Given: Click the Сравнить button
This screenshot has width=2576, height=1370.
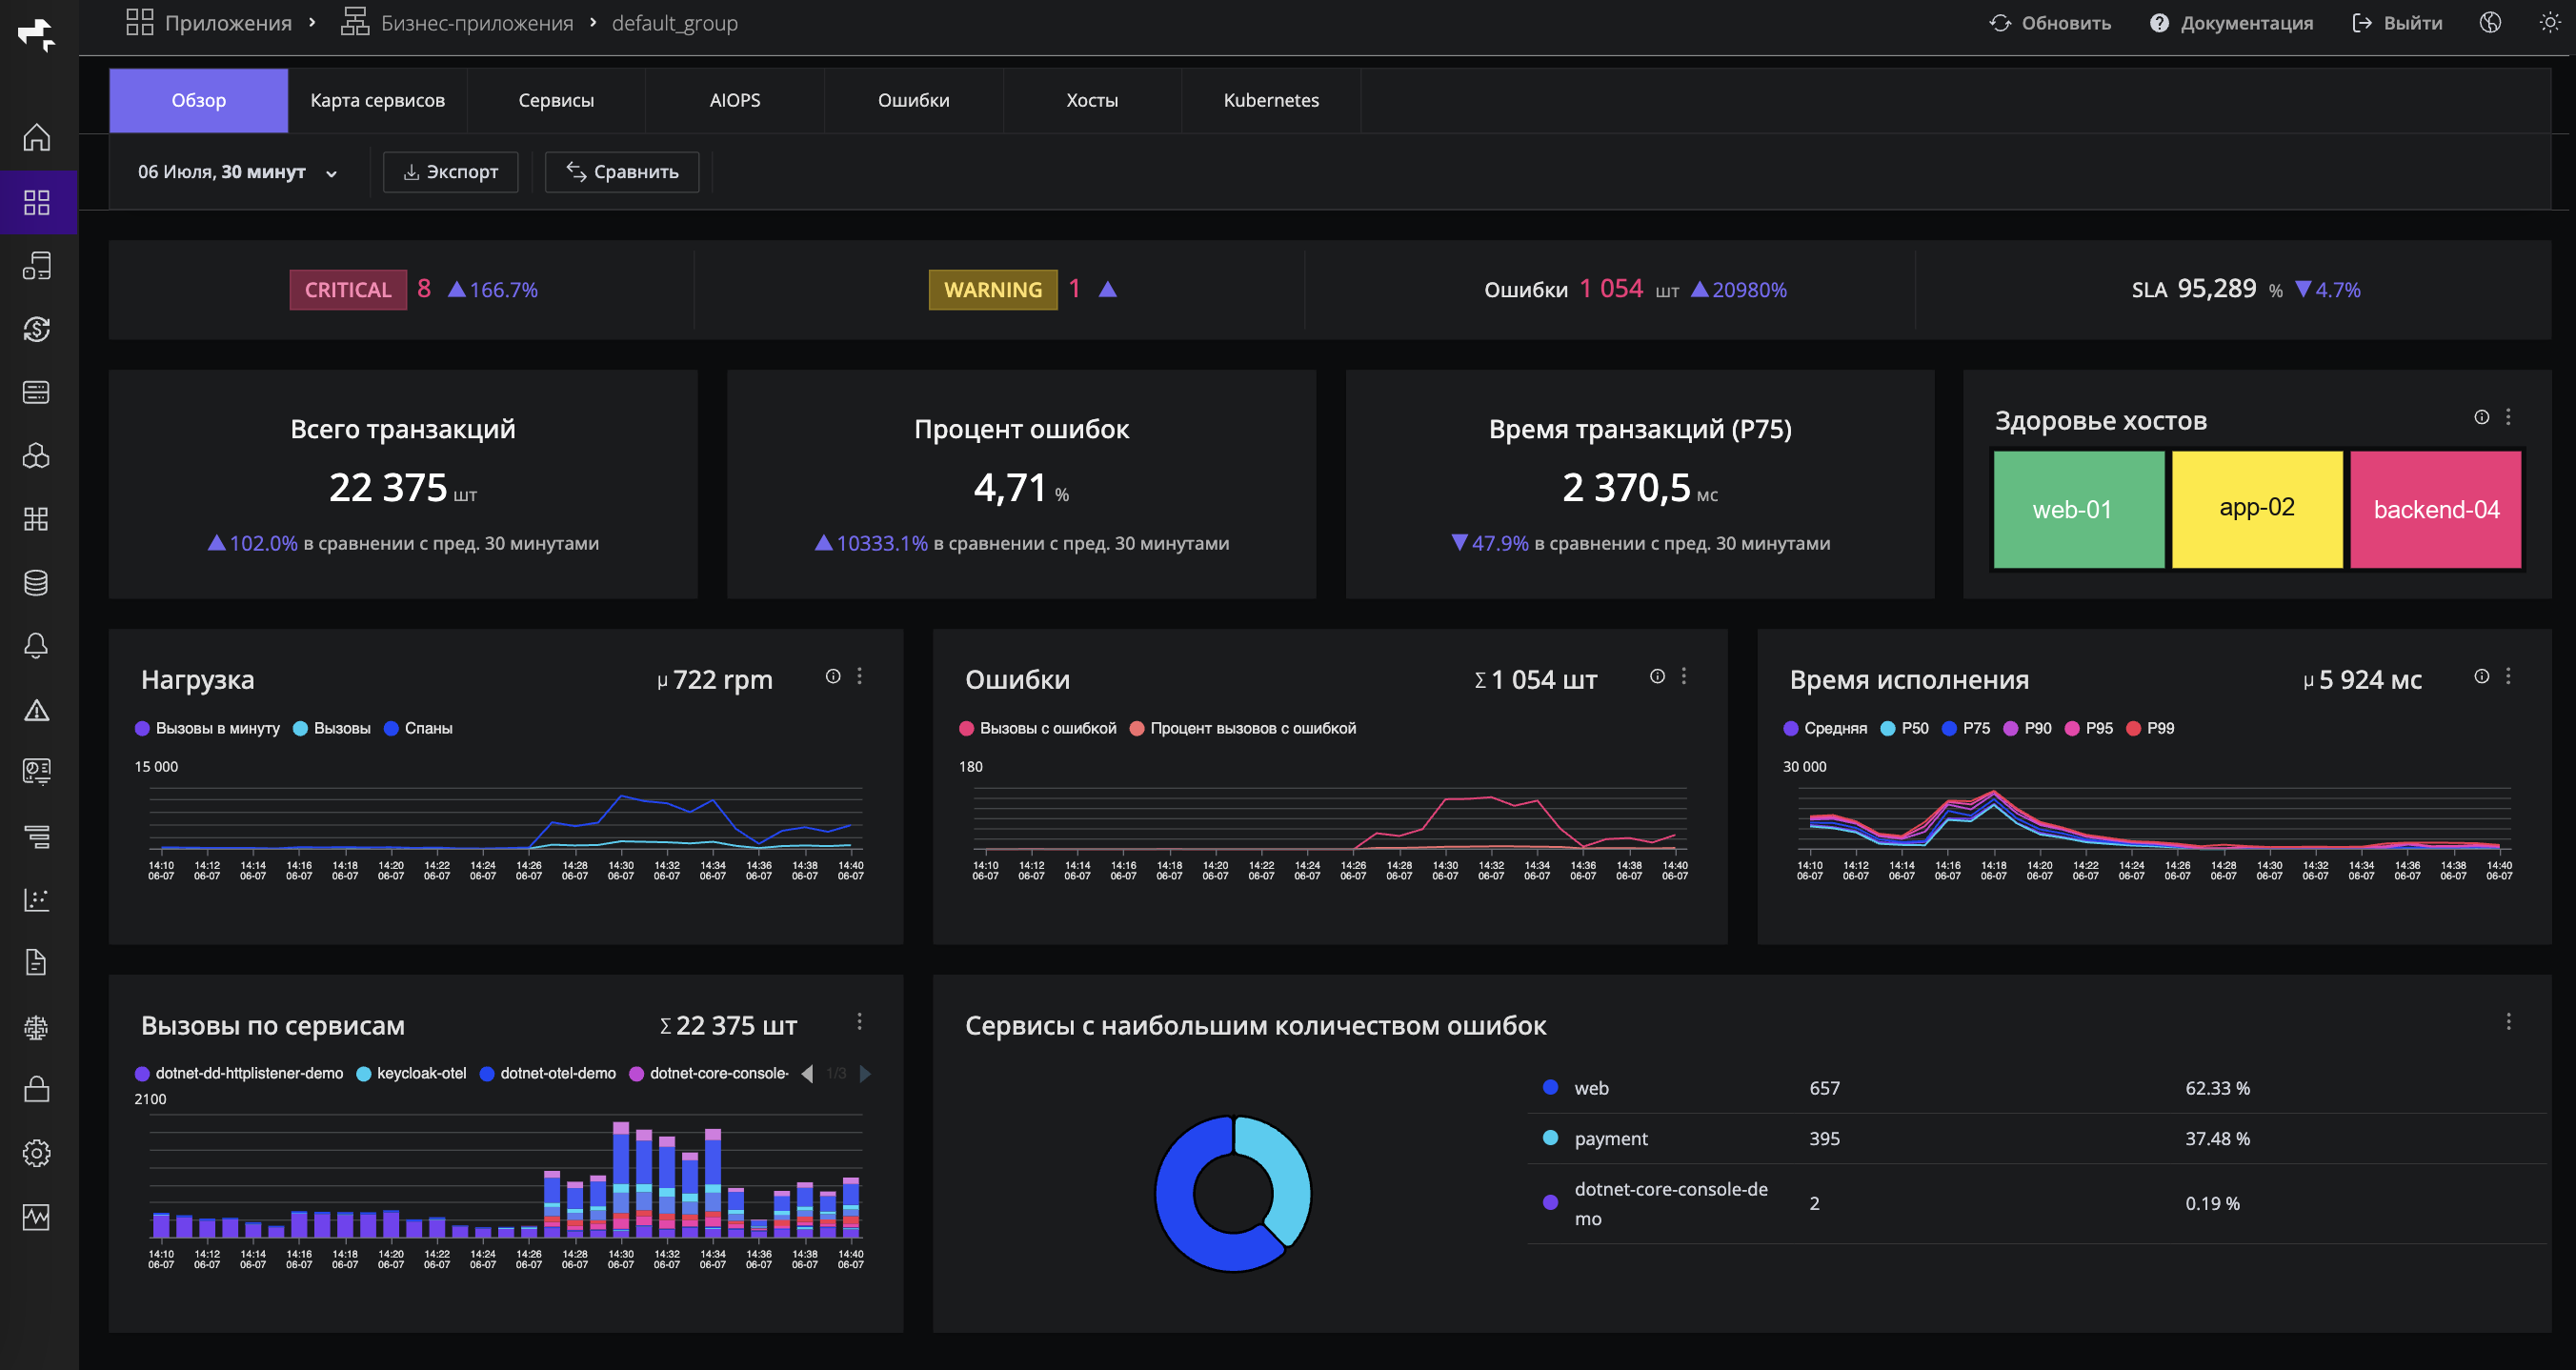Looking at the screenshot, I should click(x=622, y=172).
